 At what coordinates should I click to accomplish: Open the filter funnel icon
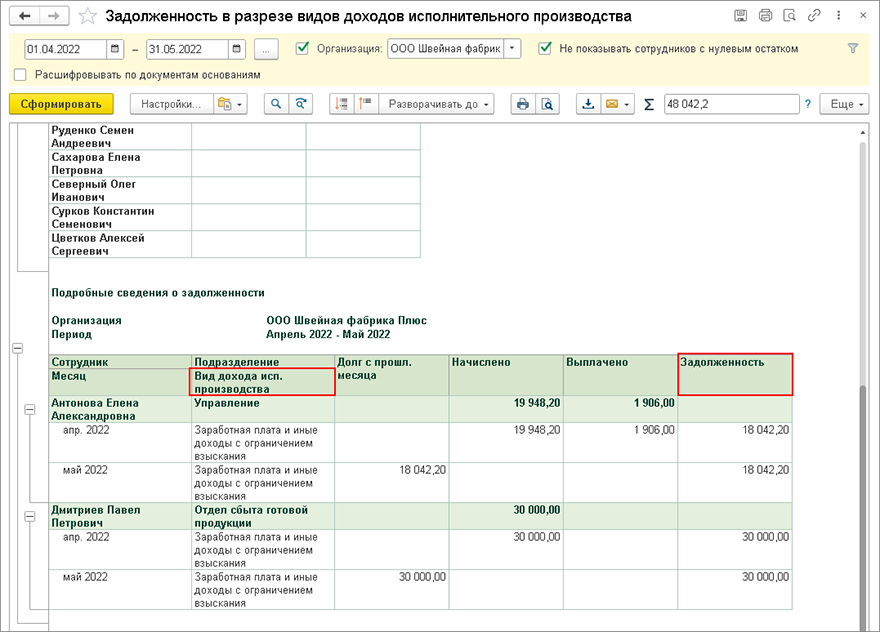pyautogui.click(x=853, y=49)
